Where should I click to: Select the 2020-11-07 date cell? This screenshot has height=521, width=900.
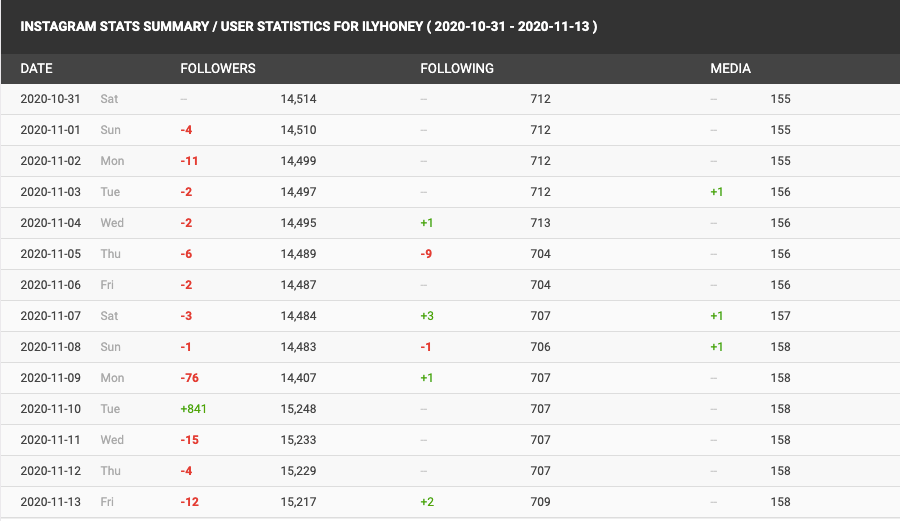(x=50, y=316)
